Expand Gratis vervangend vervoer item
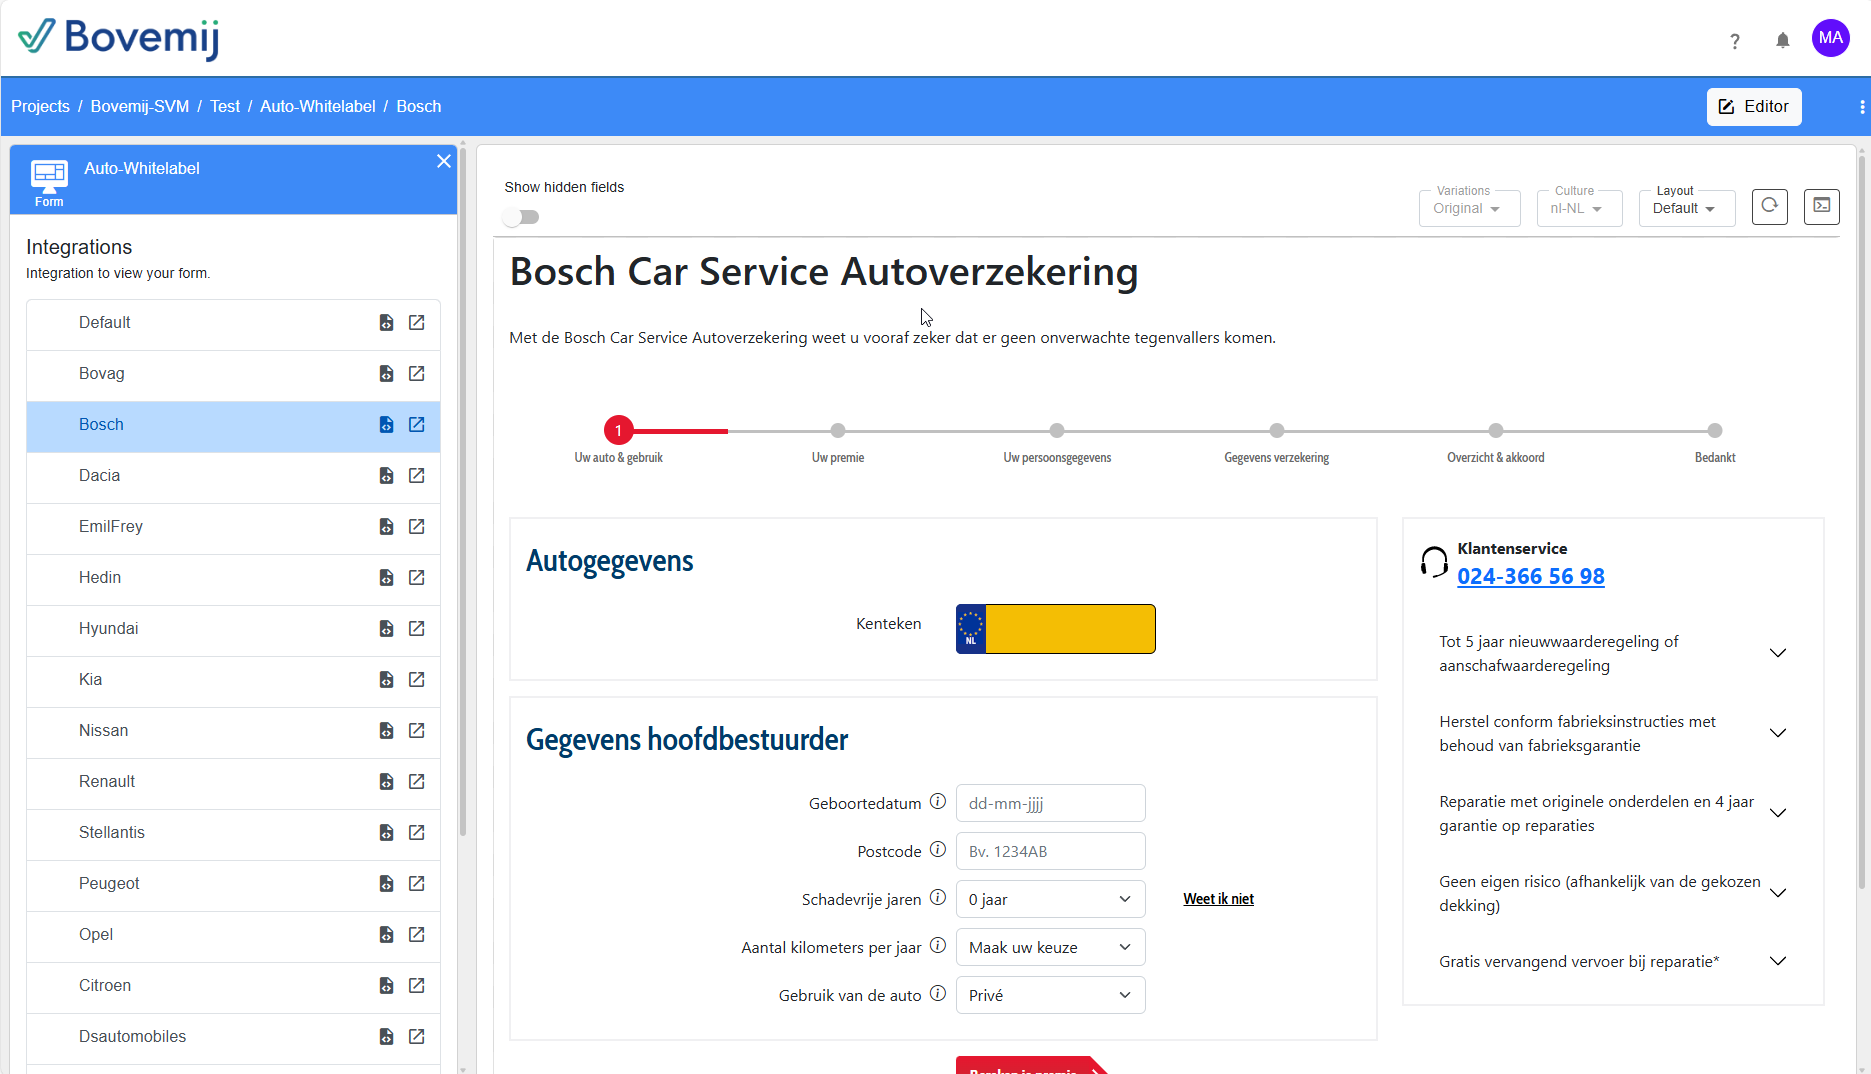1871x1074 pixels. 1612,961
